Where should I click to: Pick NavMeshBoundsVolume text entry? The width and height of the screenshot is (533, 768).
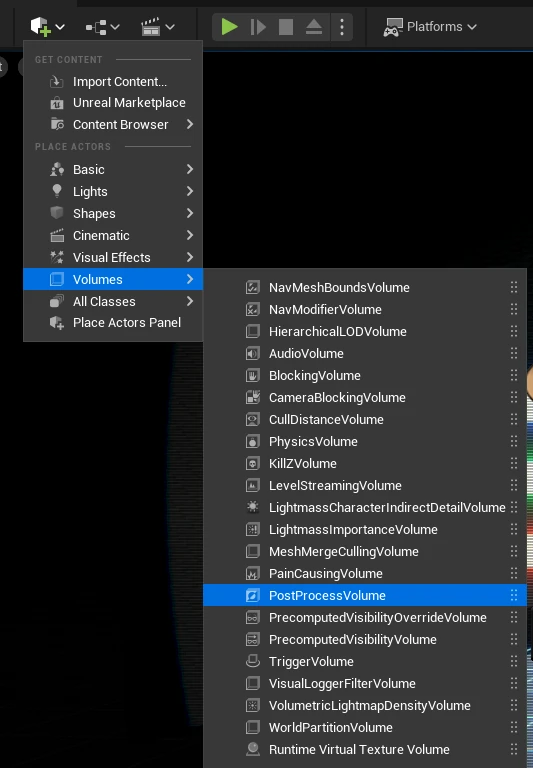point(339,288)
